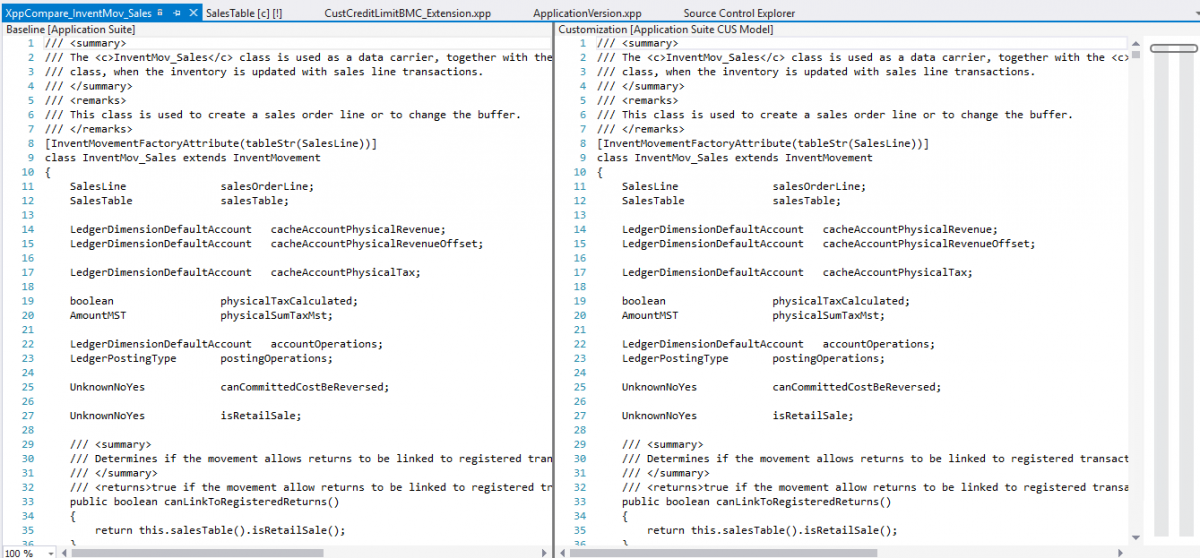Viewport: 1200px width, 558px height.
Task: Open the CustCreditLimitBMC_Extension.xpp tab
Action: (408, 13)
